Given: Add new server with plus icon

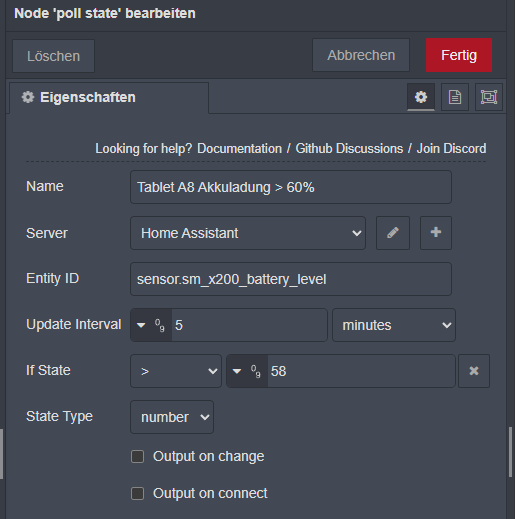Looking at the screenshot, I should click(x=436, y=233).
